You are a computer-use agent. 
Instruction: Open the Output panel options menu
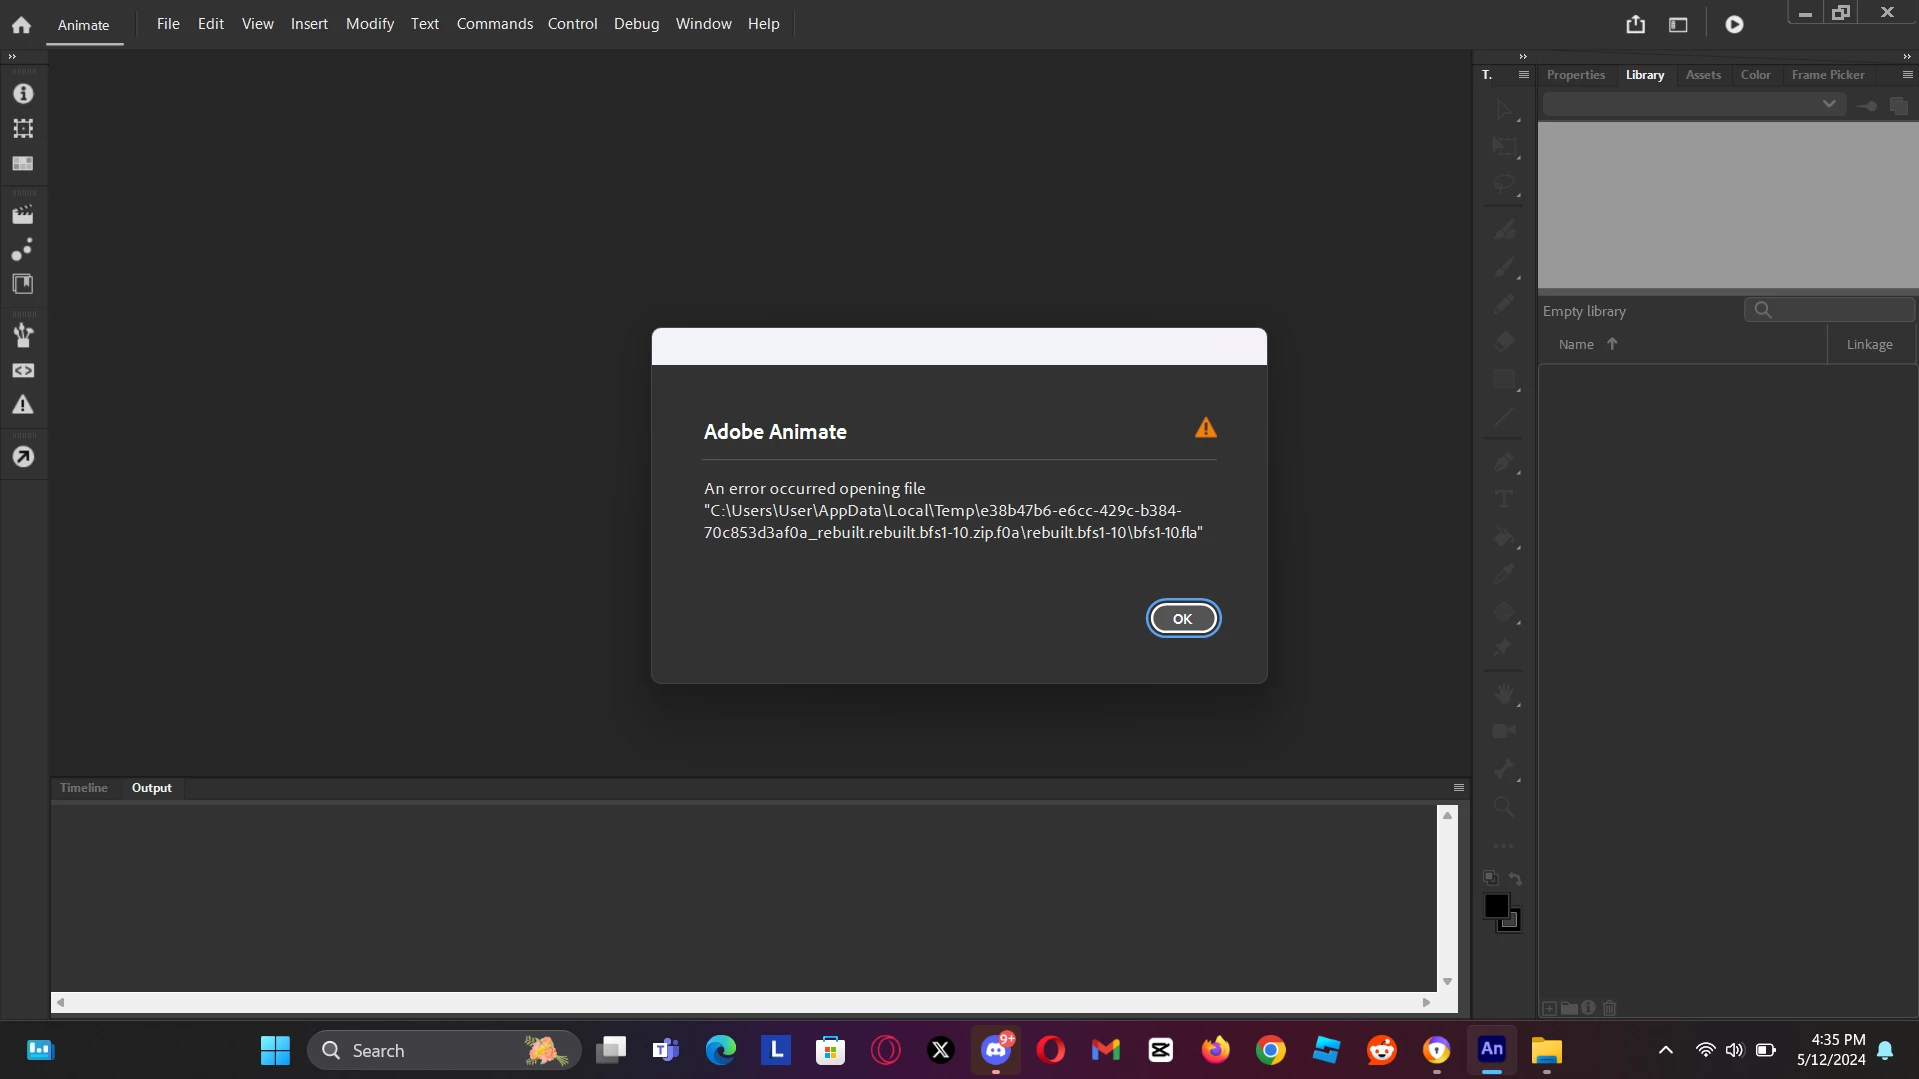point(1459,788)
